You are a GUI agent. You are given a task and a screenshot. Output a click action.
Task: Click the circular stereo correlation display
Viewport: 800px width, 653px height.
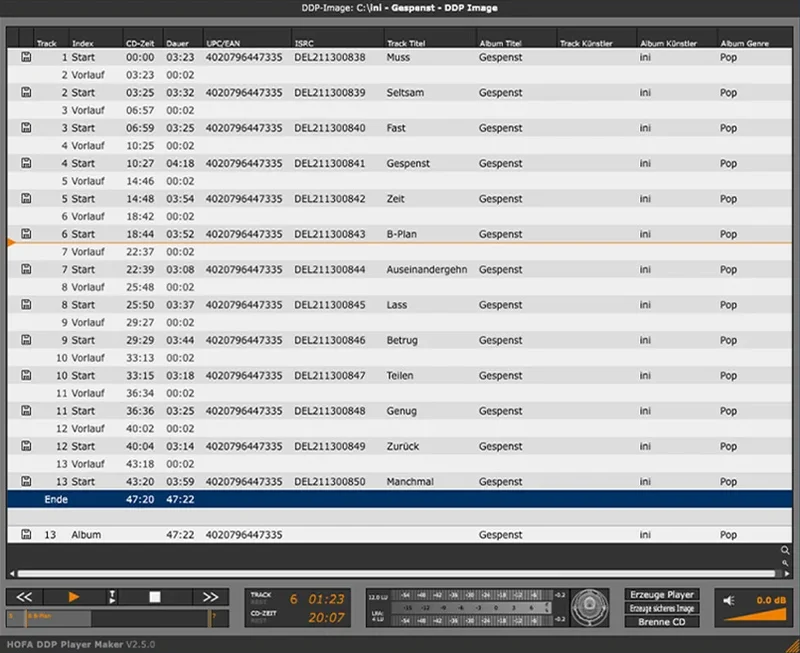[590, 608]
